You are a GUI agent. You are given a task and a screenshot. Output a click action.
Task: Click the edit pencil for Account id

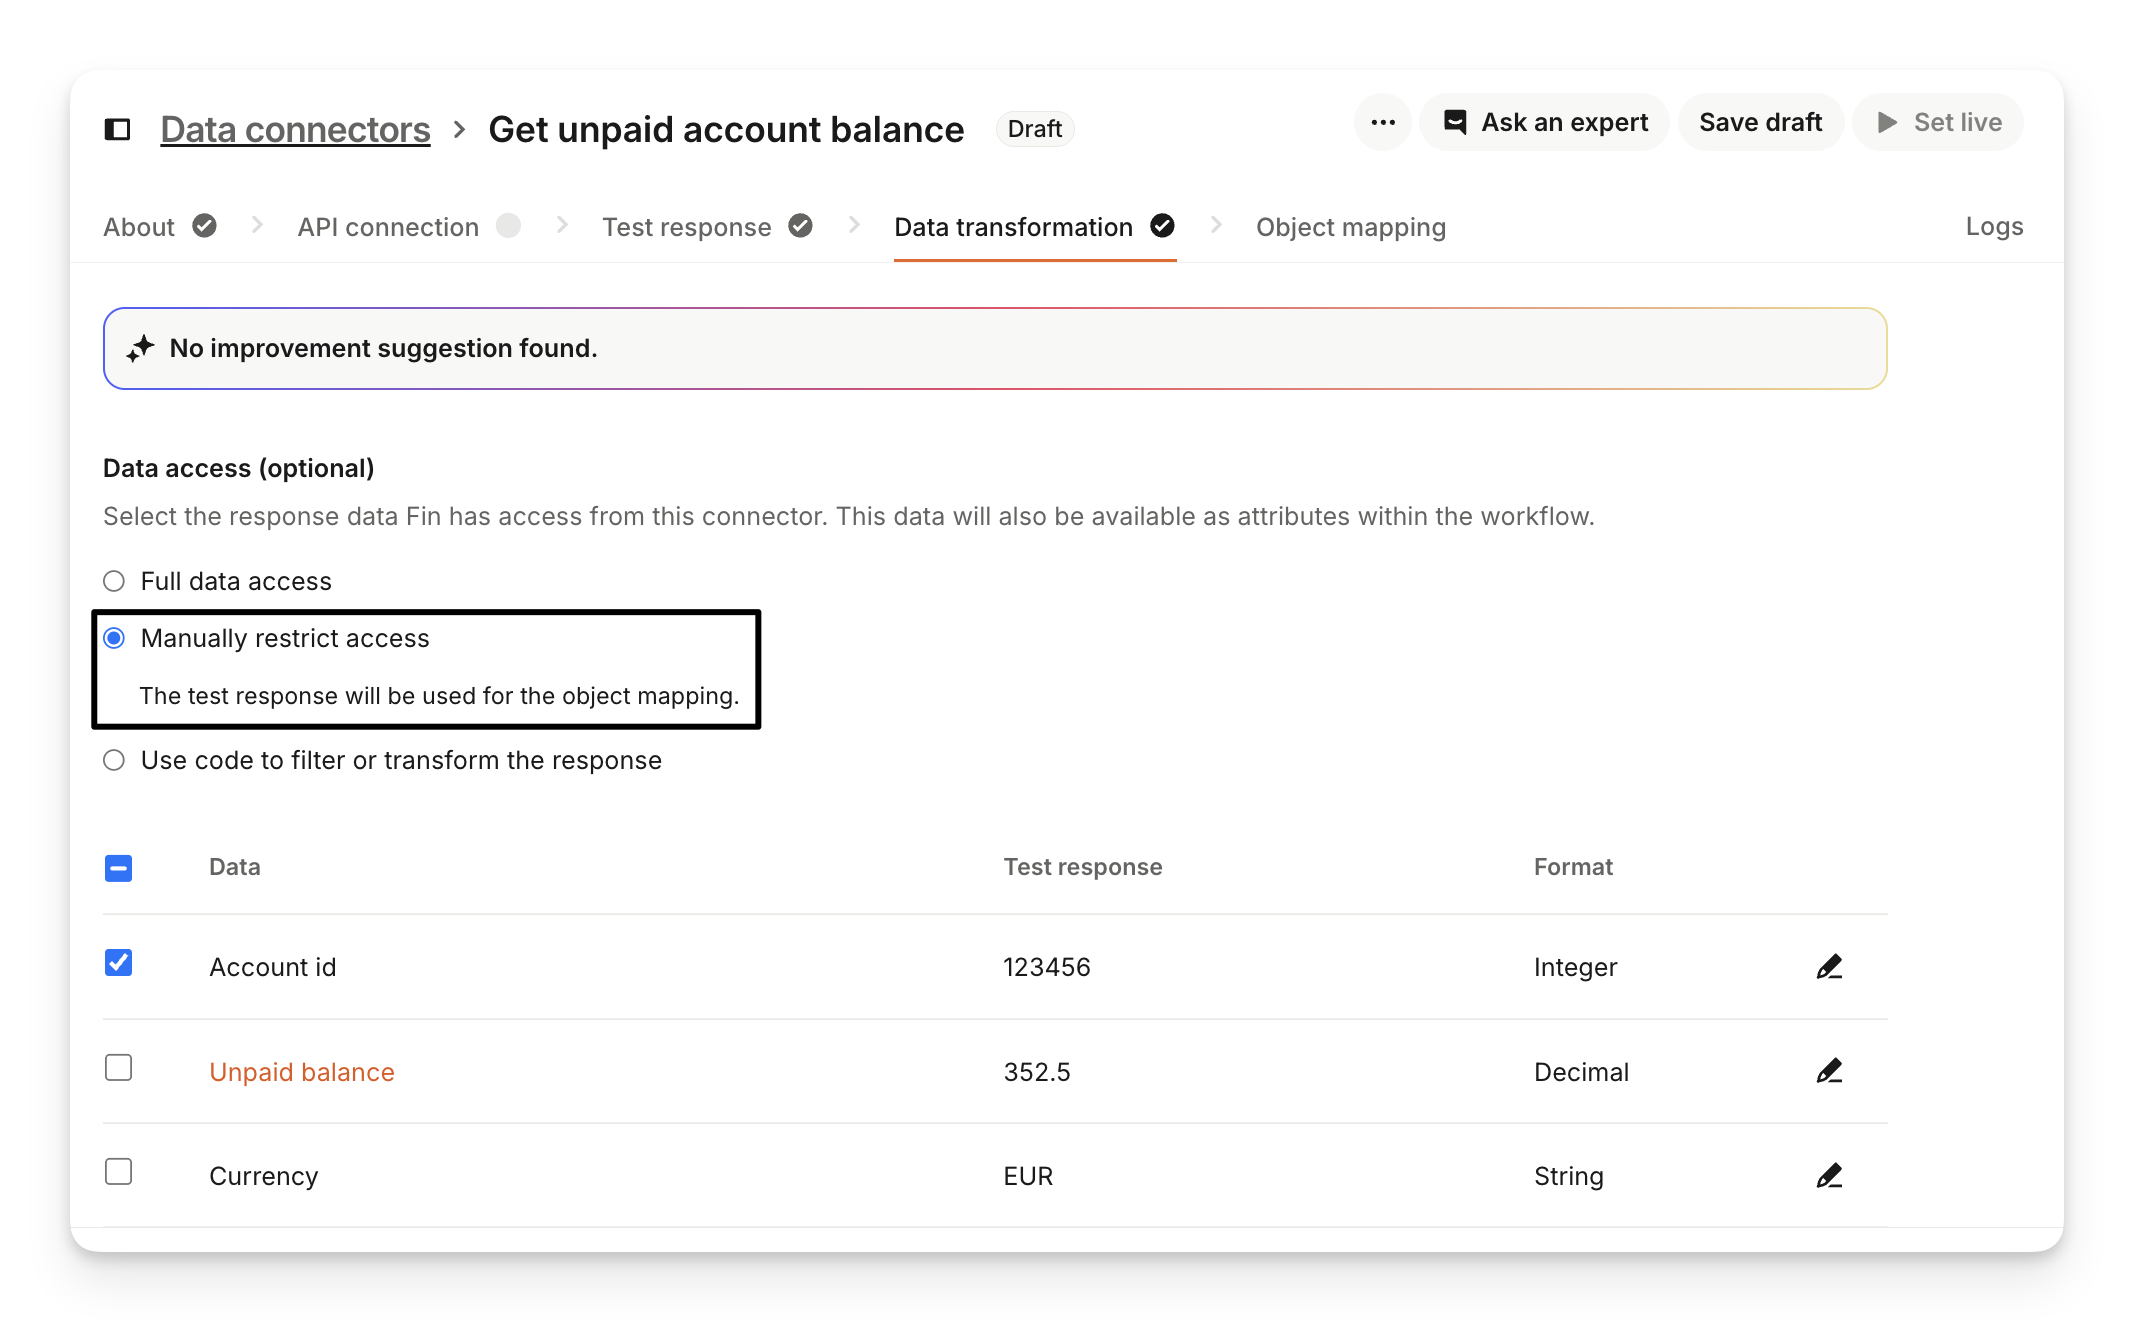point(1829,967)
